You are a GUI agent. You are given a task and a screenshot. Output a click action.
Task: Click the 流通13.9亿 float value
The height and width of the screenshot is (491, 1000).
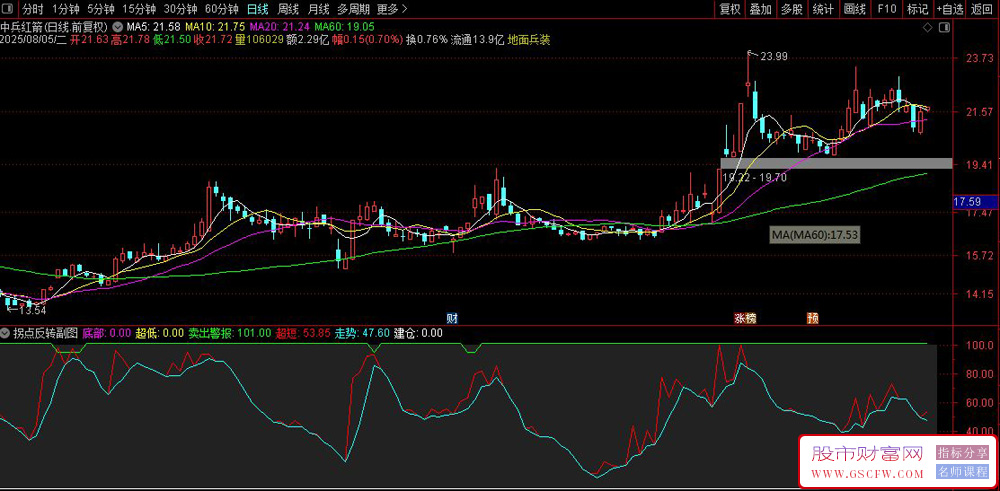[x=477, y=40]
